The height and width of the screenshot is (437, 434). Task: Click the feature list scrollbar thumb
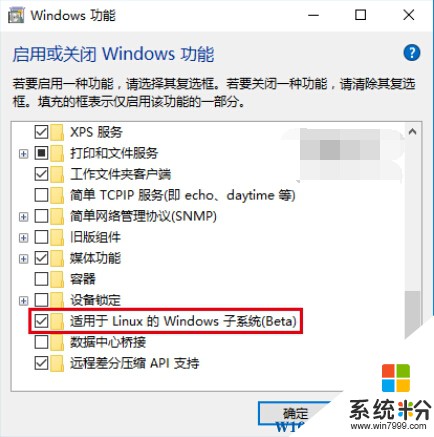coord(413,315)
